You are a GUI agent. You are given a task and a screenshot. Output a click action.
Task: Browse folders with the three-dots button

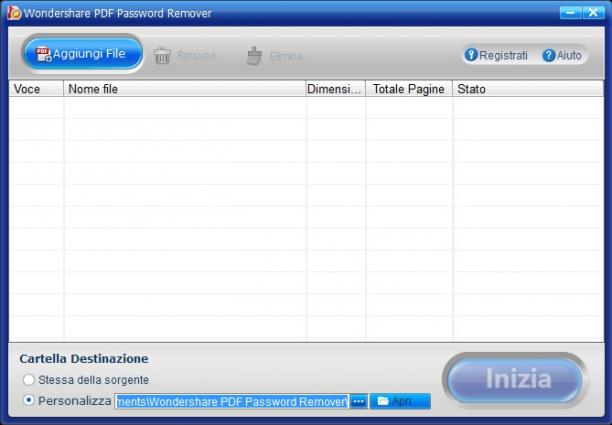click(359, 401)
